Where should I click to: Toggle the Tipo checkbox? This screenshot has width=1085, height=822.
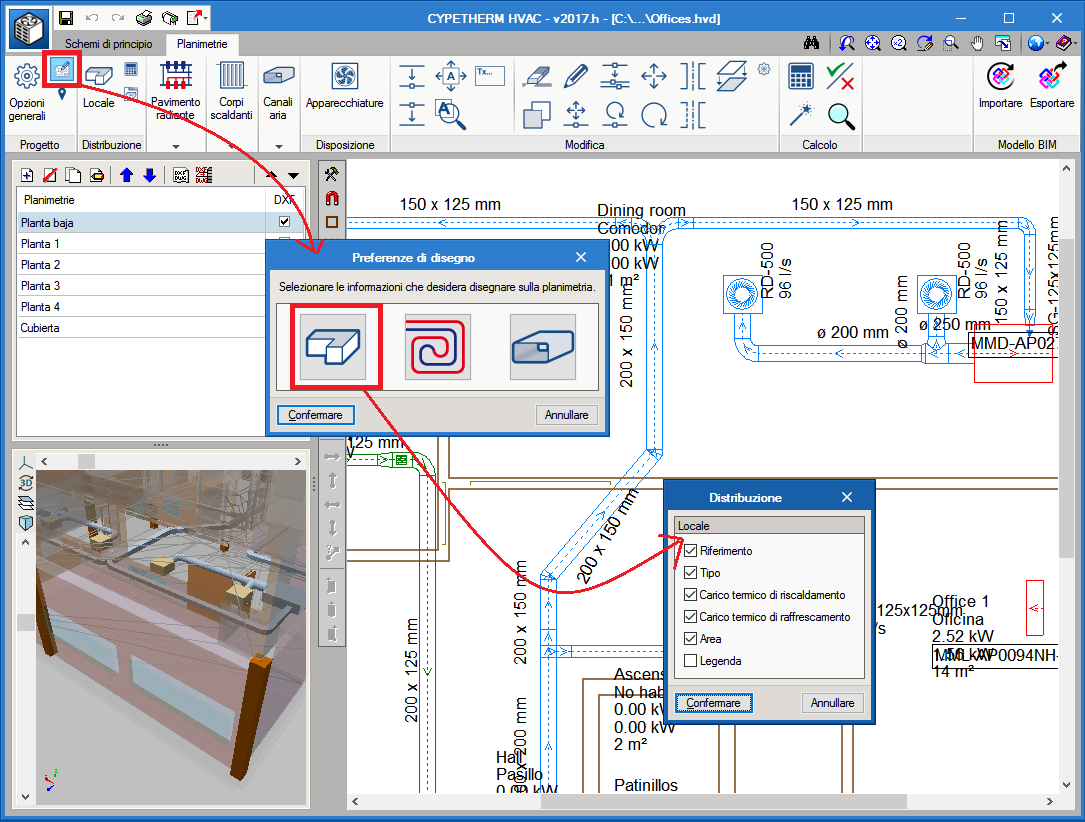(691, 573)
